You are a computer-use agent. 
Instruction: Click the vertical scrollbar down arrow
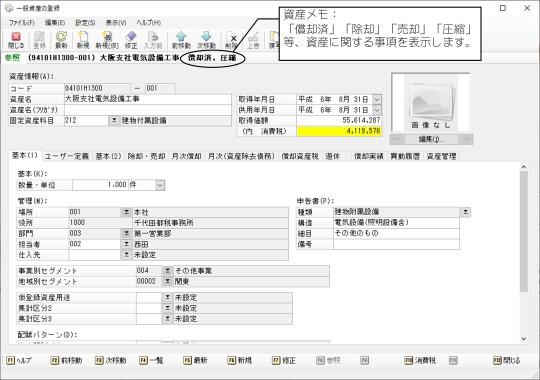pyautogui.click(x=524, y=339)
